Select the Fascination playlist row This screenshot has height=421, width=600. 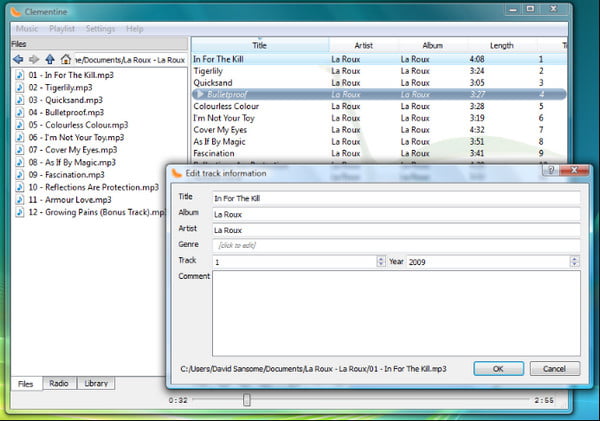pos(379,153)
